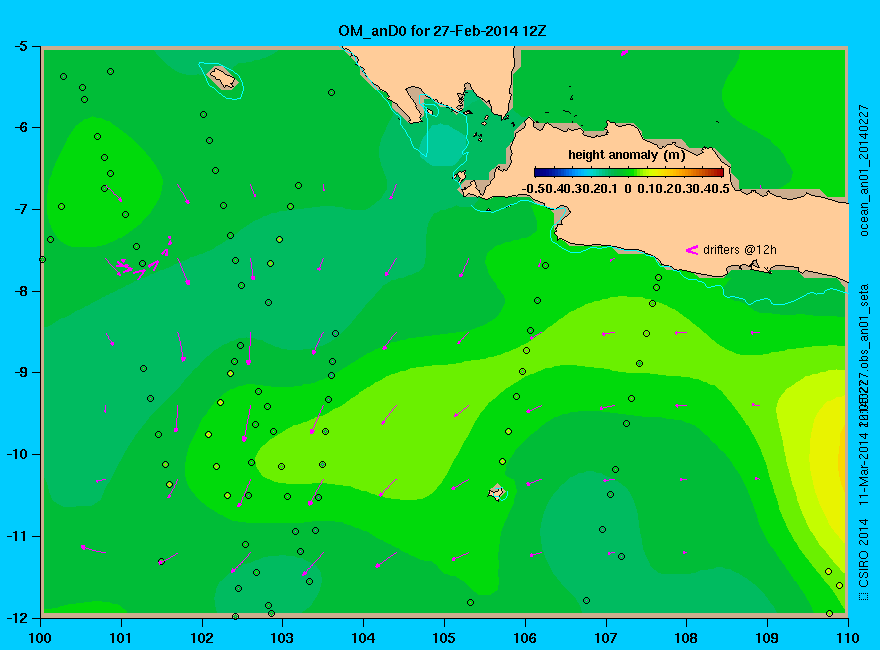Click the longitude tick label 106

(525, 638)
